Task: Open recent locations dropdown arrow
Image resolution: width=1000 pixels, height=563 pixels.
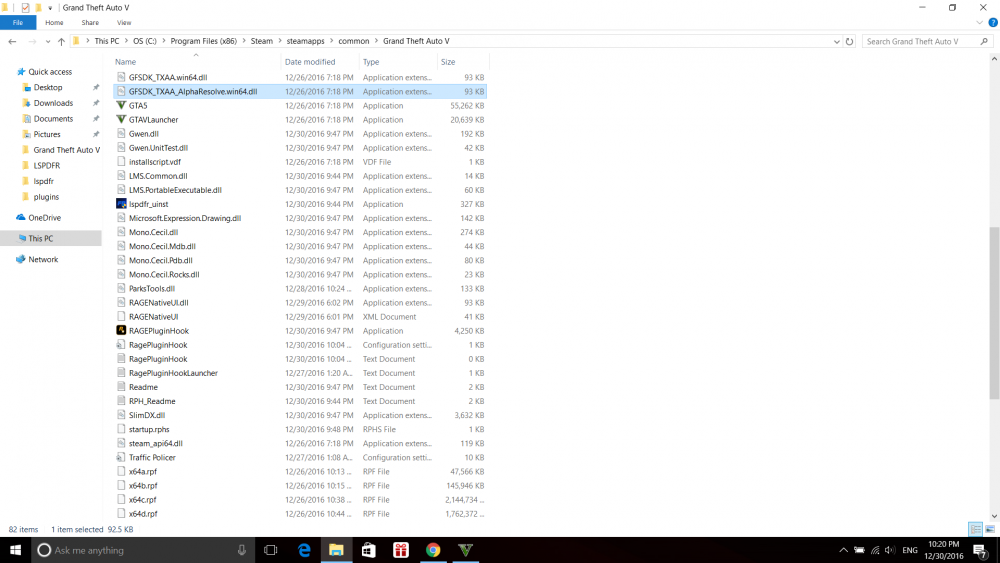Action: [x=48, y=41]
